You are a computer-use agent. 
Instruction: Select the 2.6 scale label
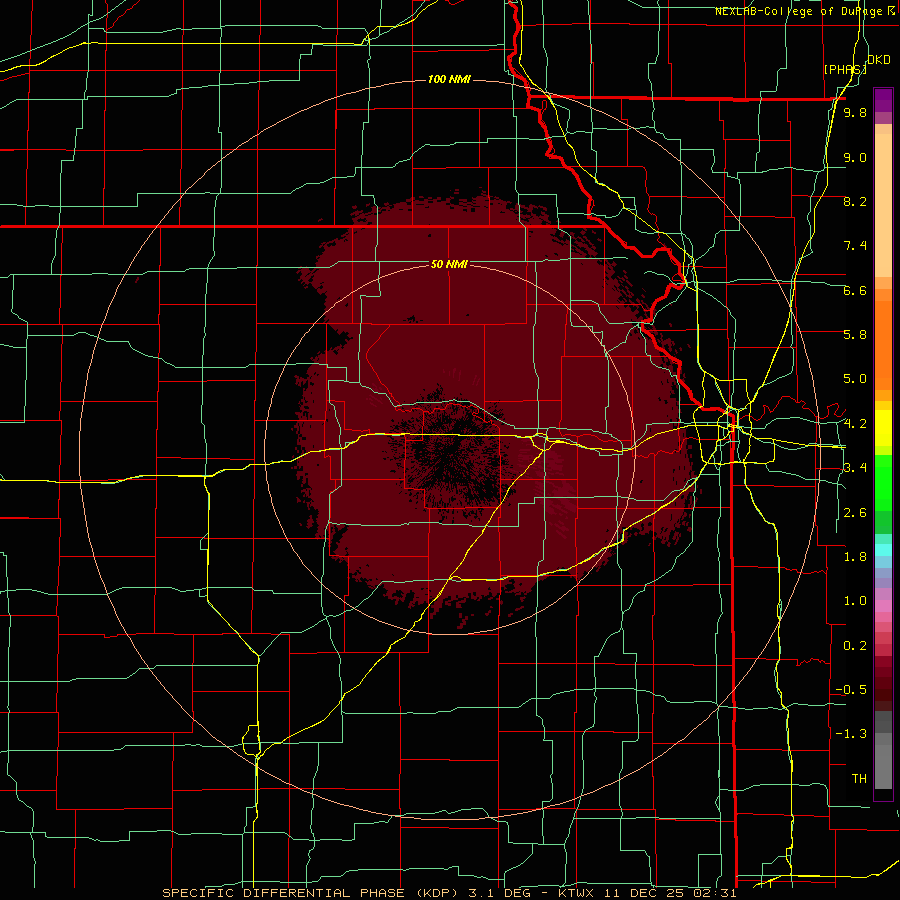(855, 513)
